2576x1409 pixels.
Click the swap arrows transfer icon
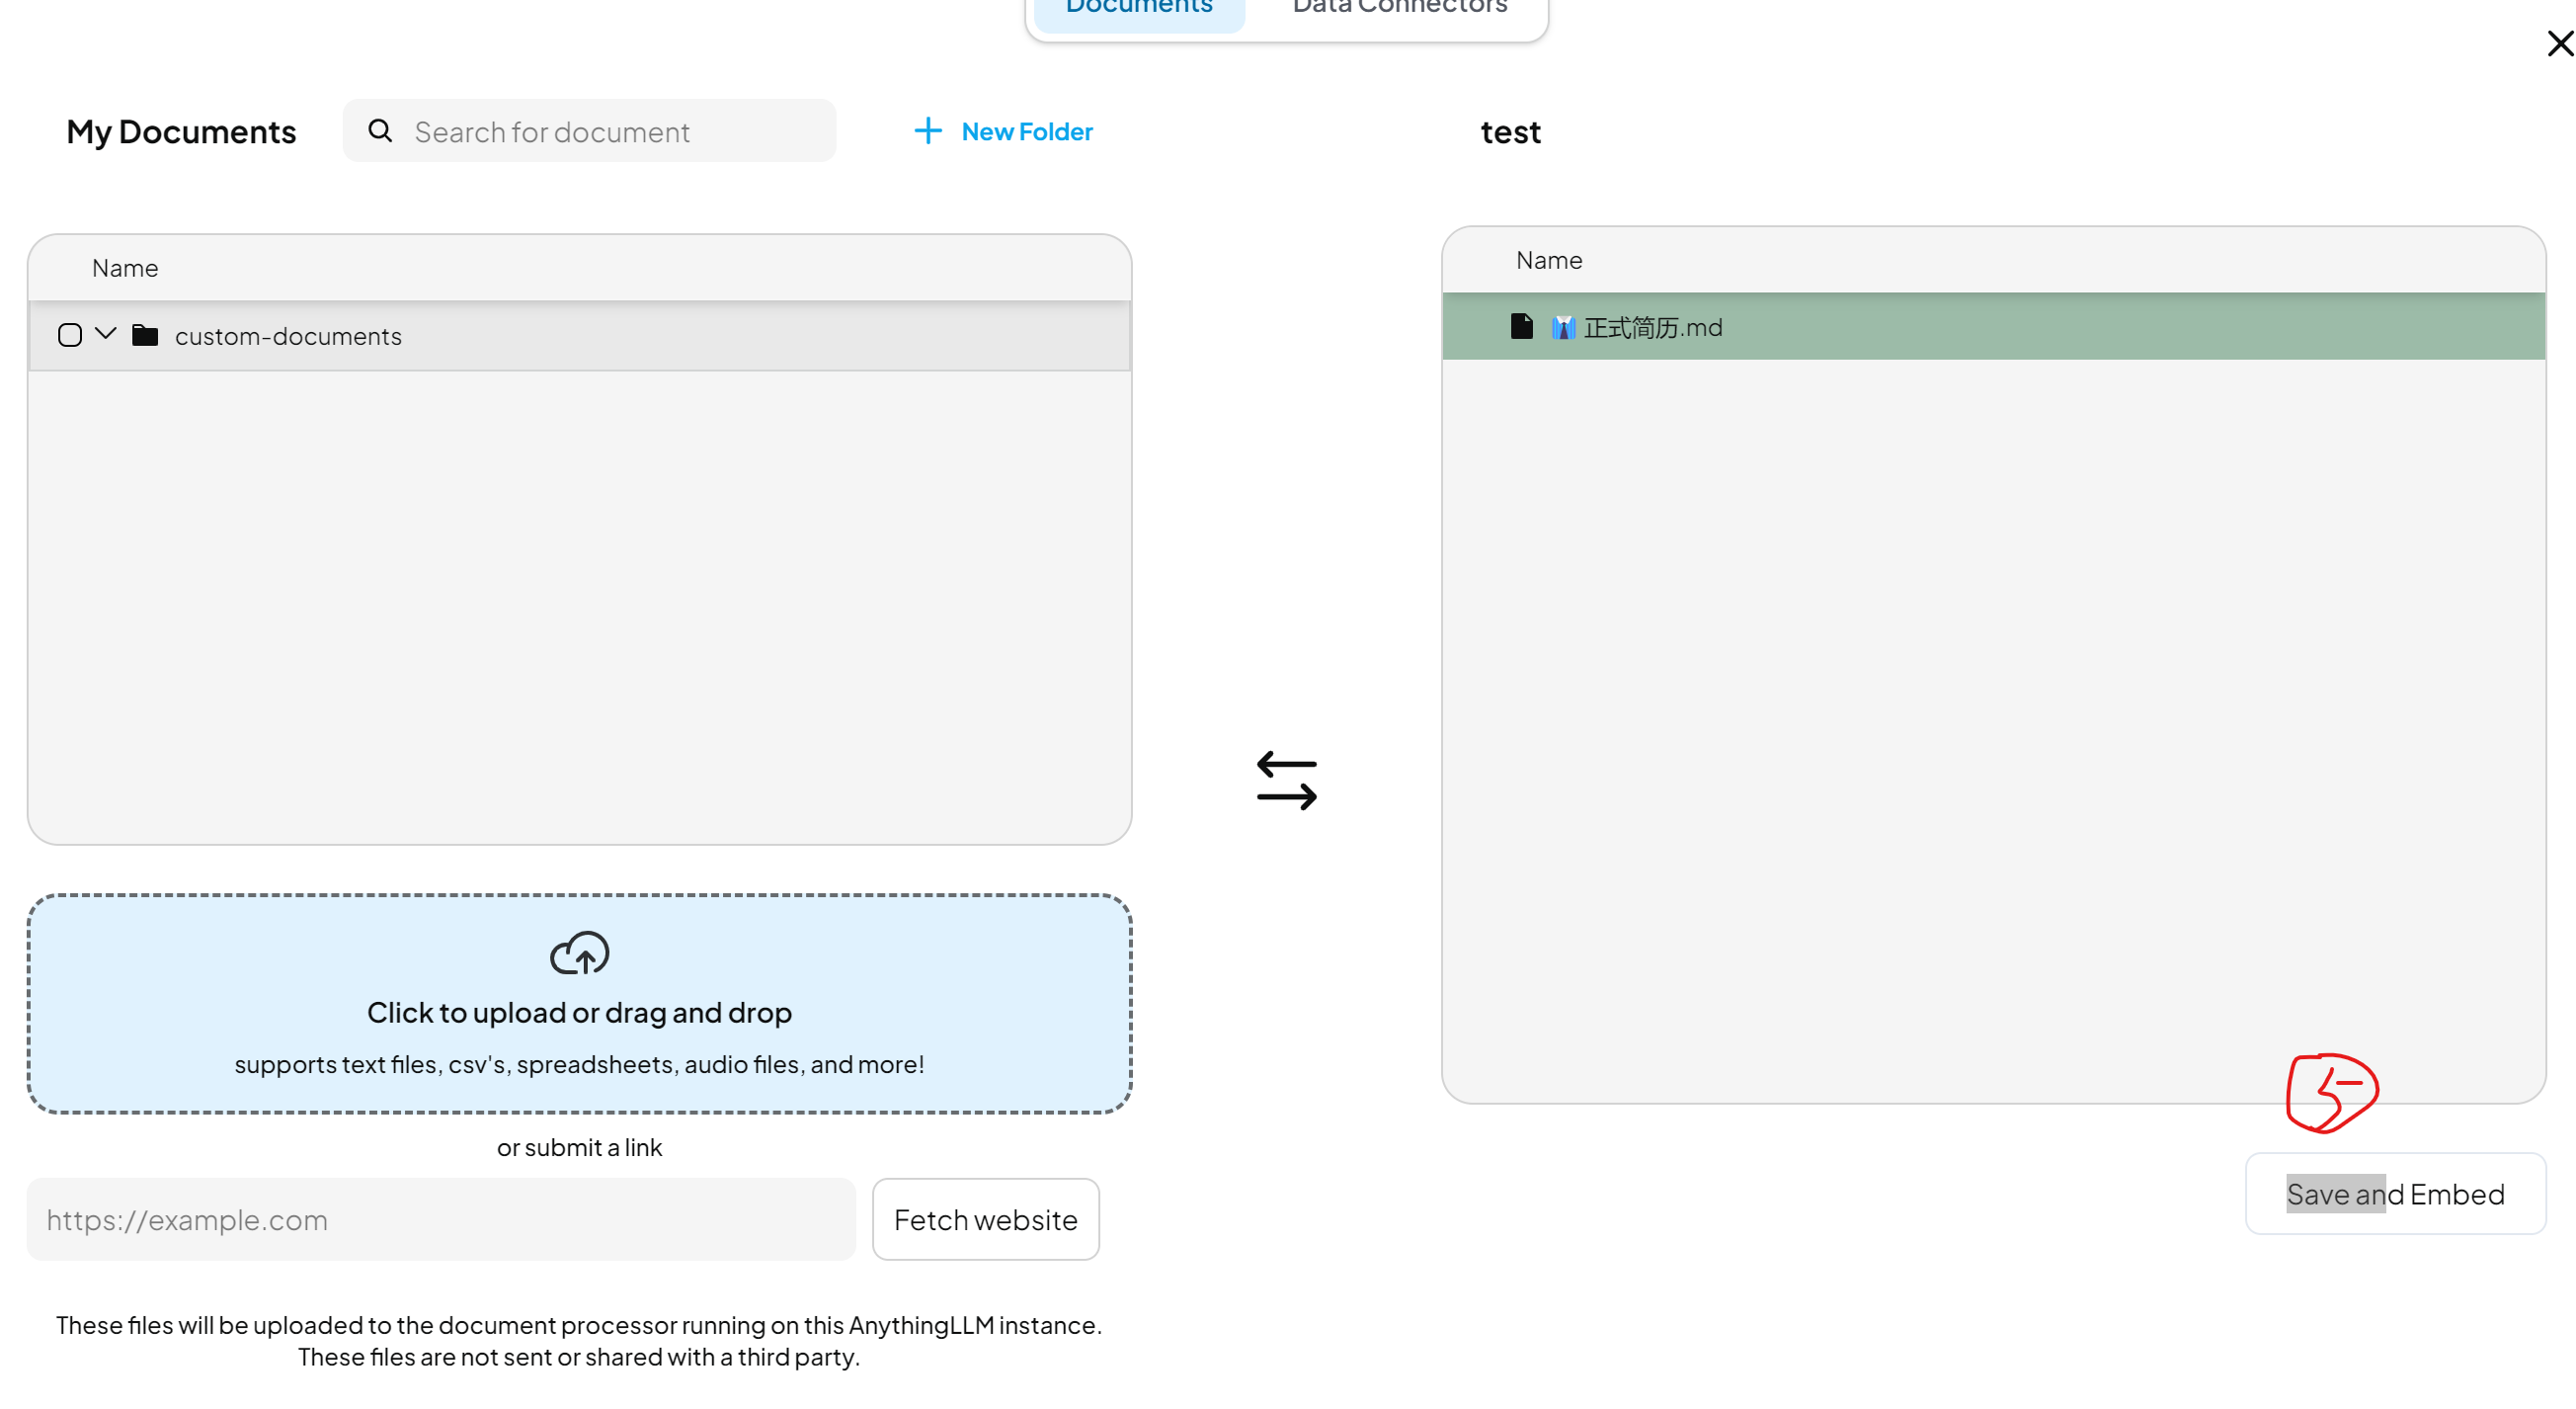click(1286, 780)
